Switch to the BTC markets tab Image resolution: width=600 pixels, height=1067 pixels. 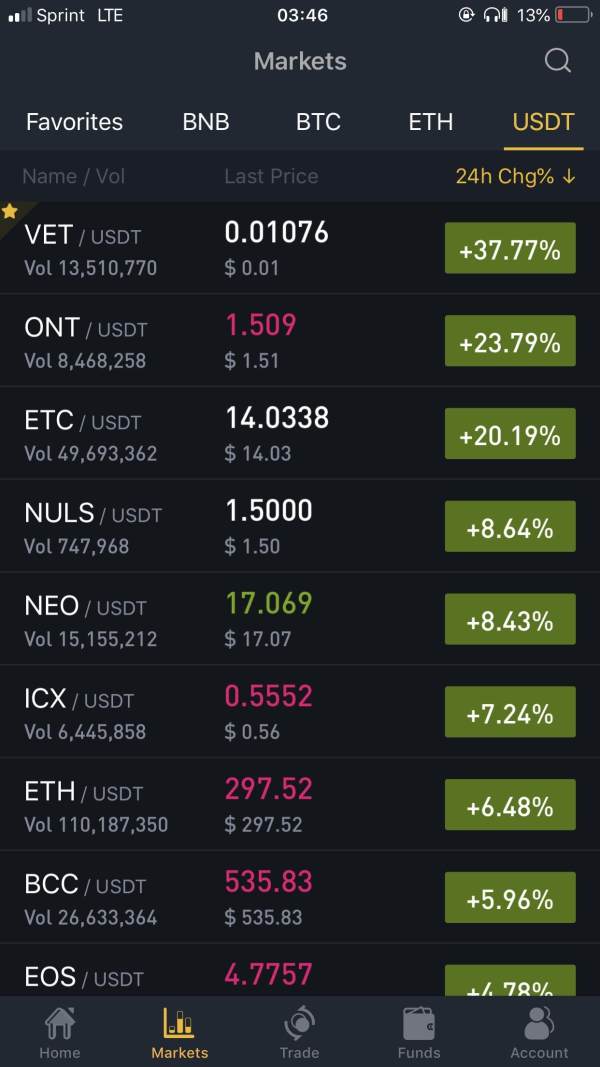(x=318, y=122)
